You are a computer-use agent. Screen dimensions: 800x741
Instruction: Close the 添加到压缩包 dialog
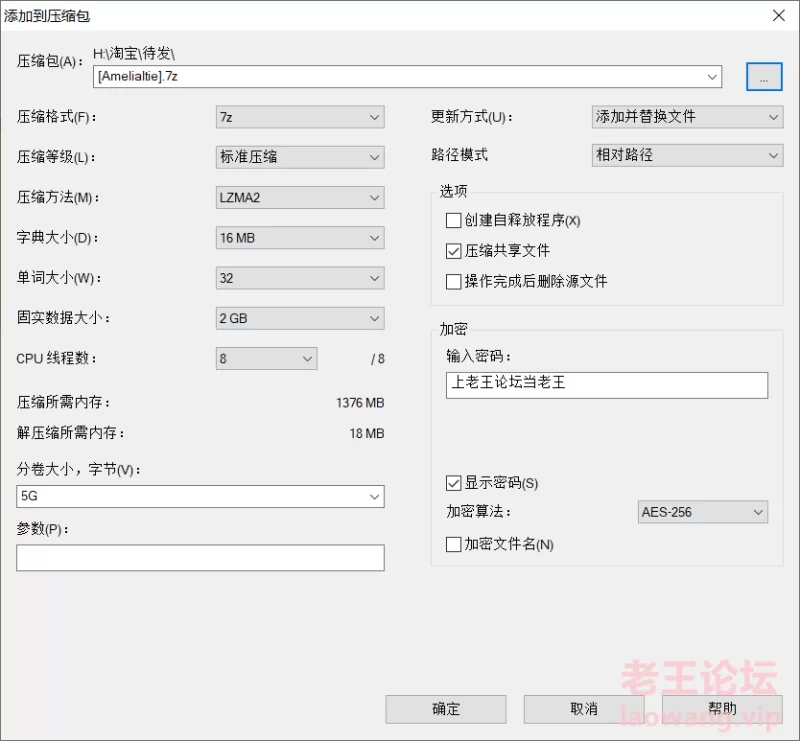[779, 15]
